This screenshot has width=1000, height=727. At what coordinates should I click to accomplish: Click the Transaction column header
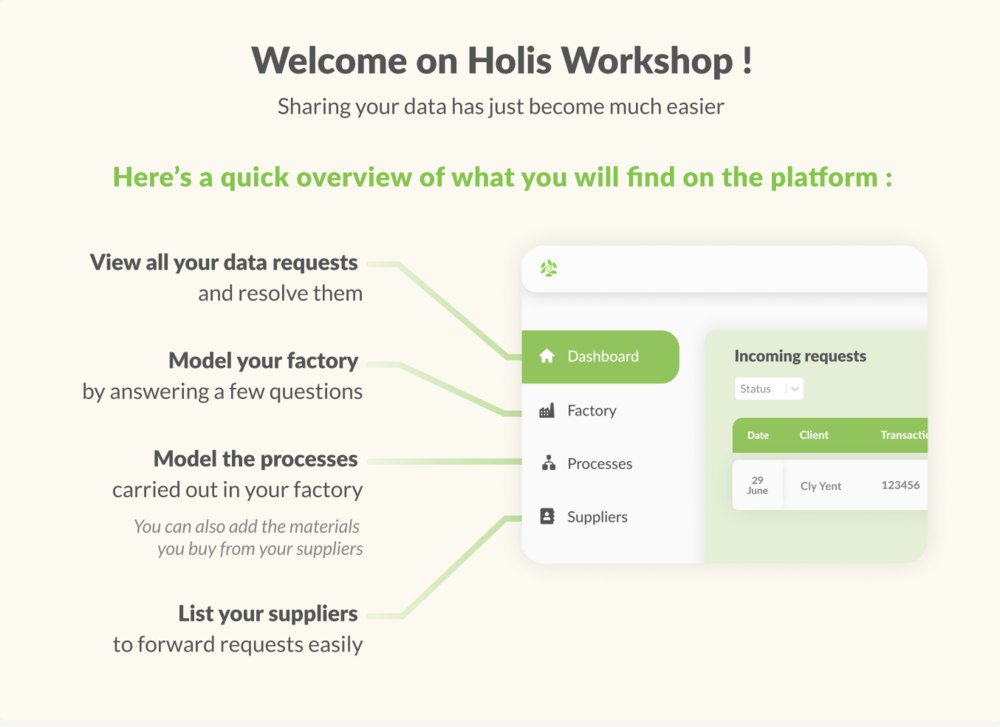coord(903,435)
